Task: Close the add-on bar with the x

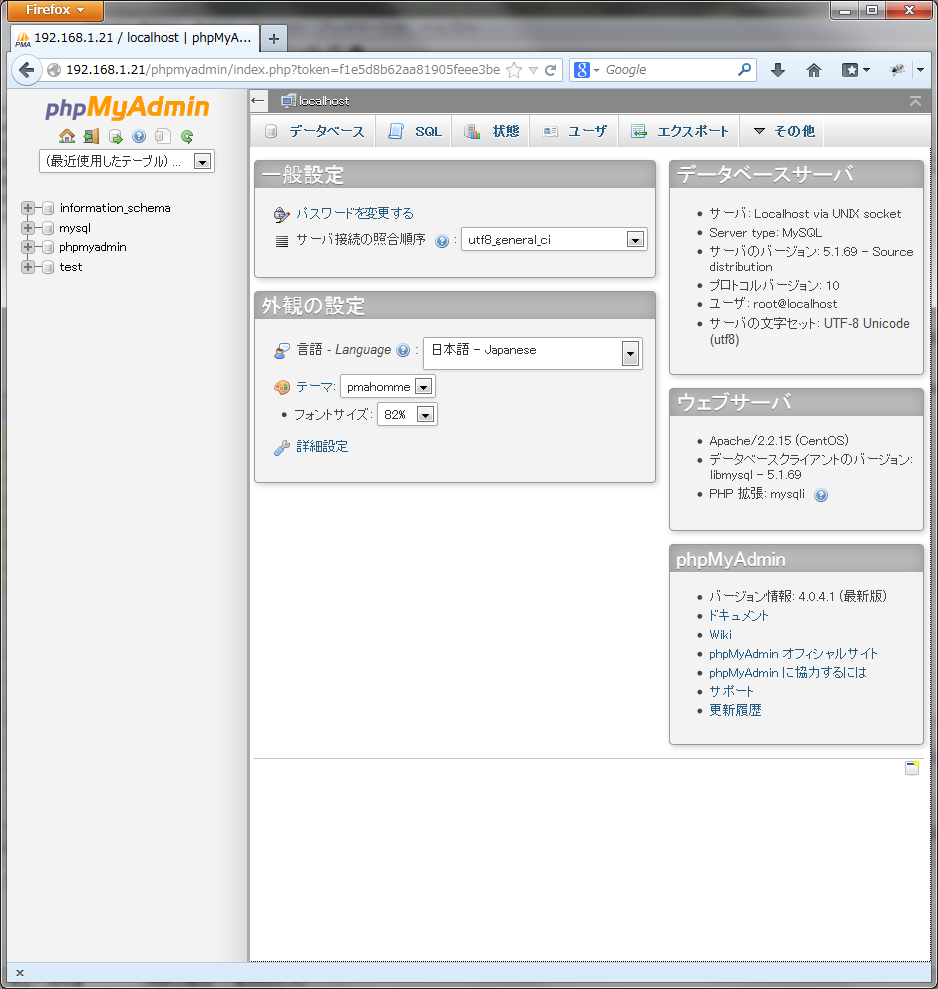Action: point(20,973)
